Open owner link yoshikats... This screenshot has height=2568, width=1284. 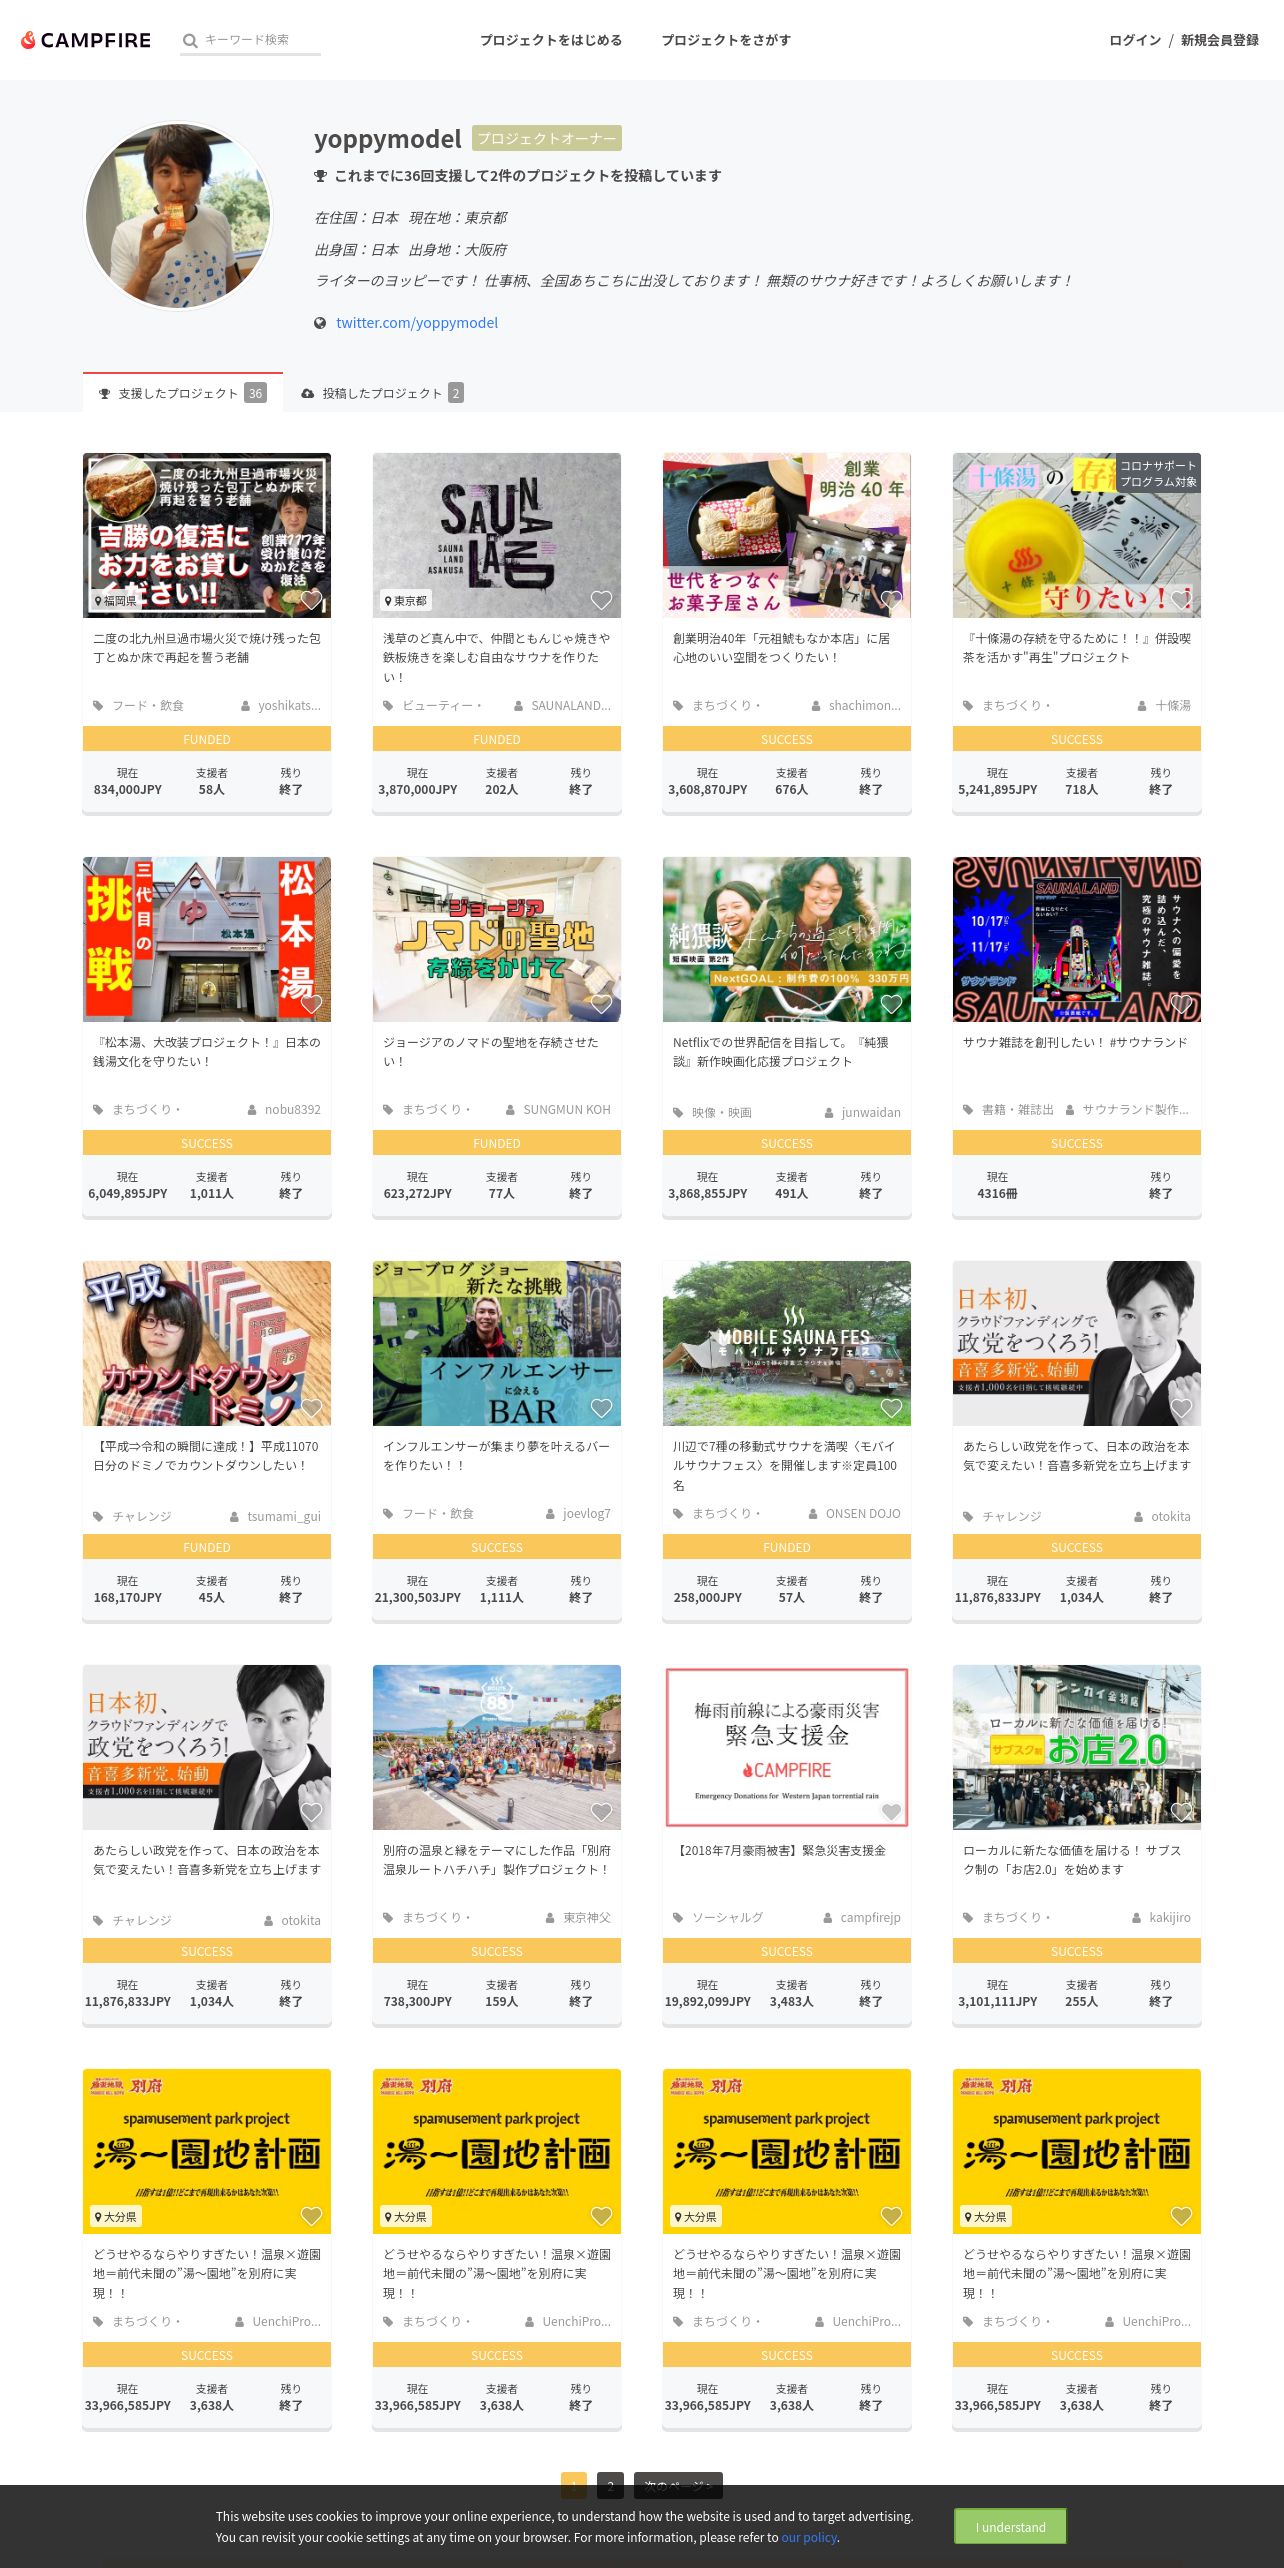tap(289, 706)
